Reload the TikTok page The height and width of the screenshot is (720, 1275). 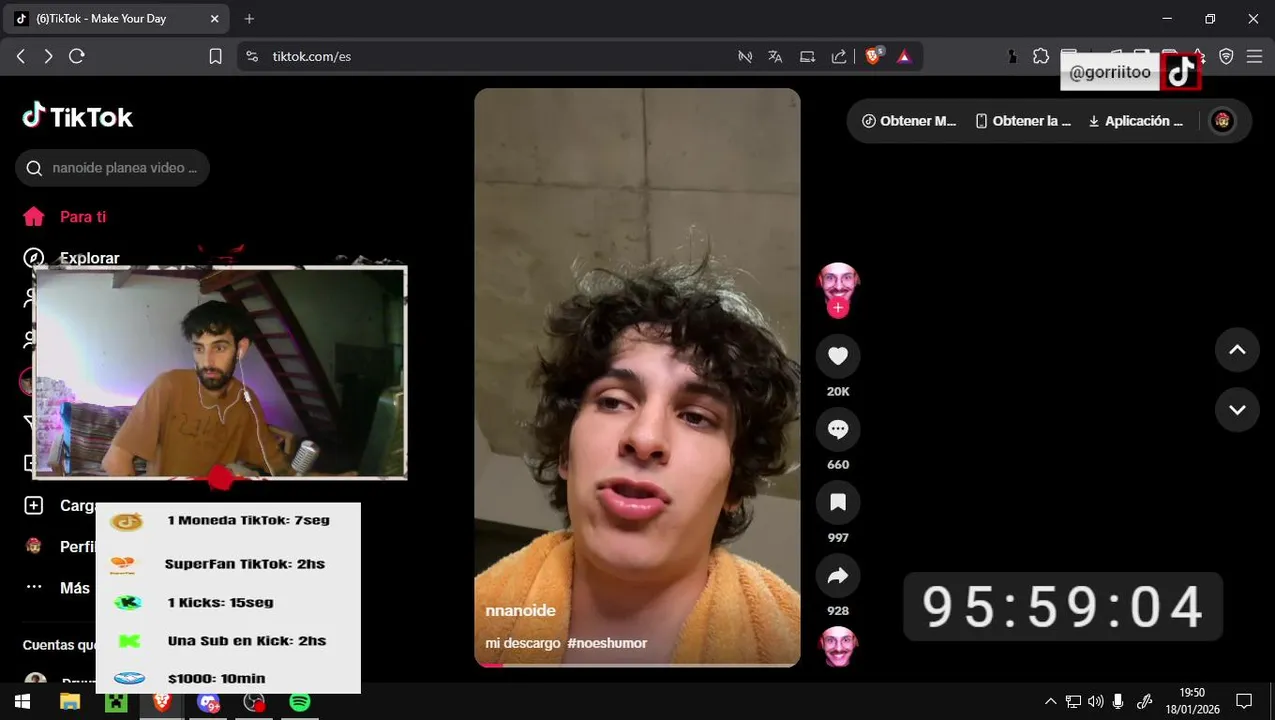point(77,57)
